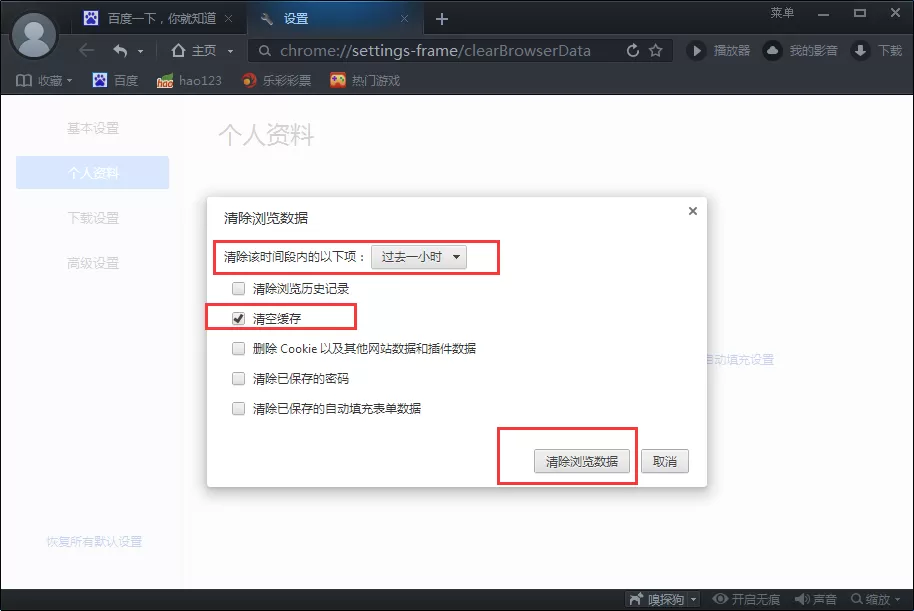
Task: Select 高级设置 in the sidebar
Action: coord(93,264)
